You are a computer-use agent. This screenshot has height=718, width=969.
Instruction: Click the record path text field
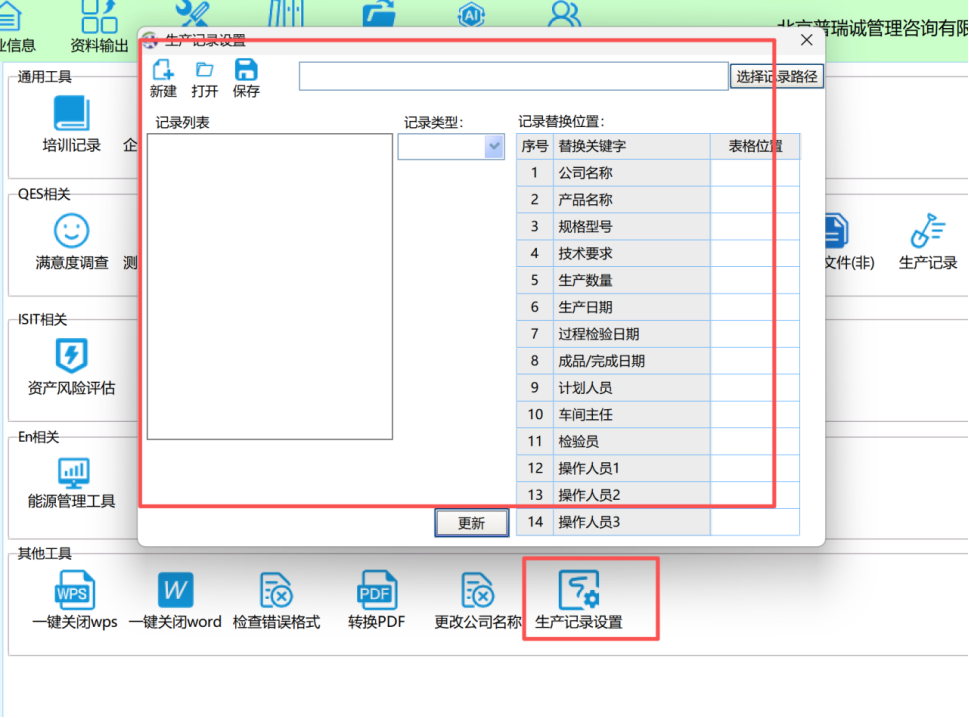point(513,77)
